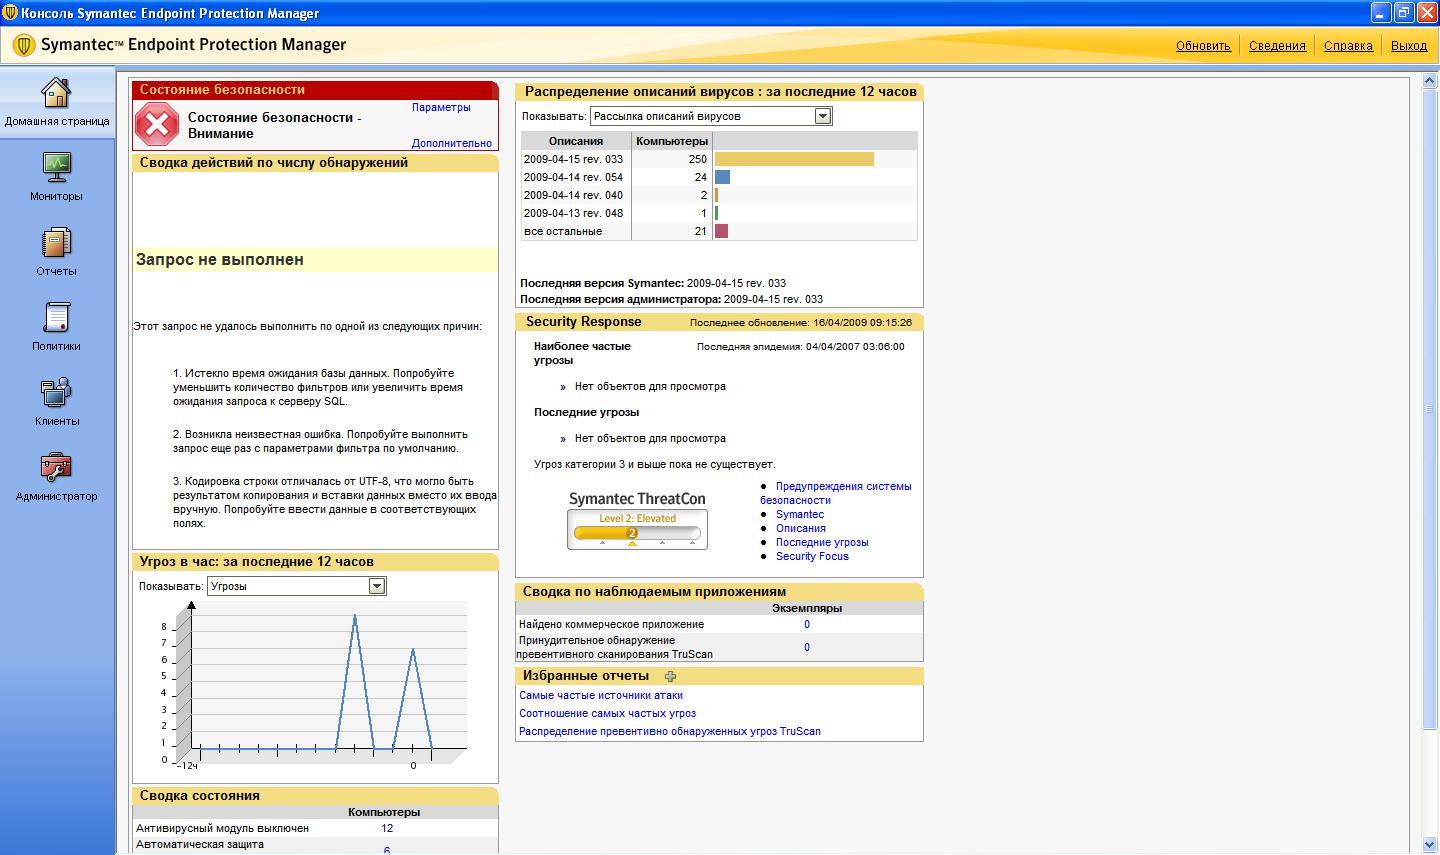Click the Symantec shield logo in header
Viewport: 1440px width, 855px height.
pyautogui.click(x=24, y=45)
